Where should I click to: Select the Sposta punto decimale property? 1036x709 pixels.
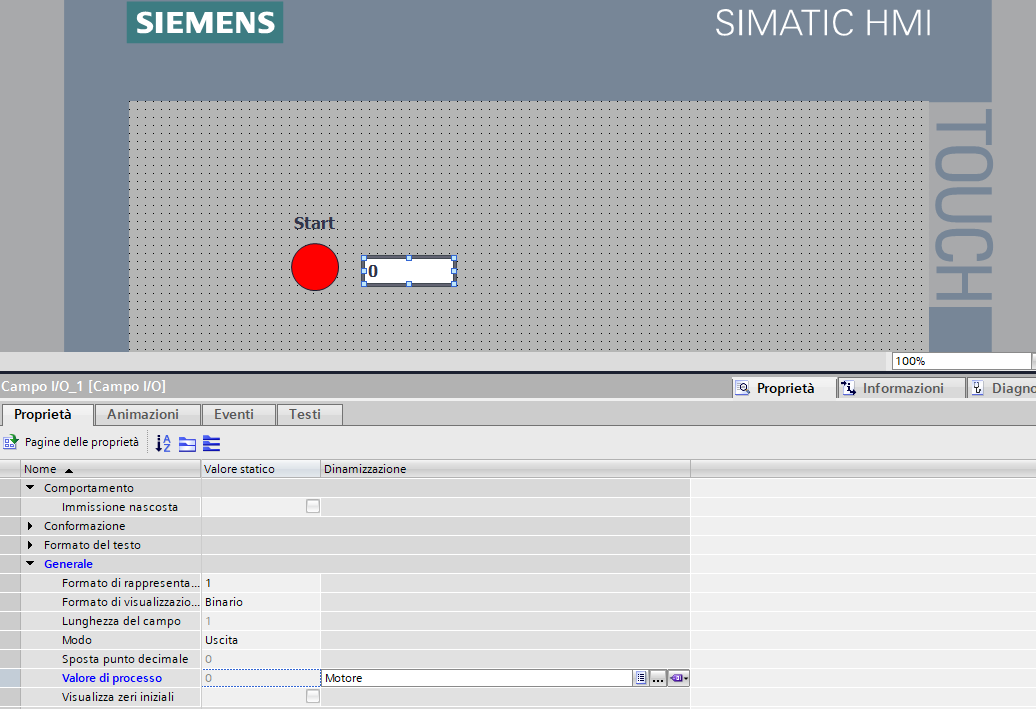125,659
